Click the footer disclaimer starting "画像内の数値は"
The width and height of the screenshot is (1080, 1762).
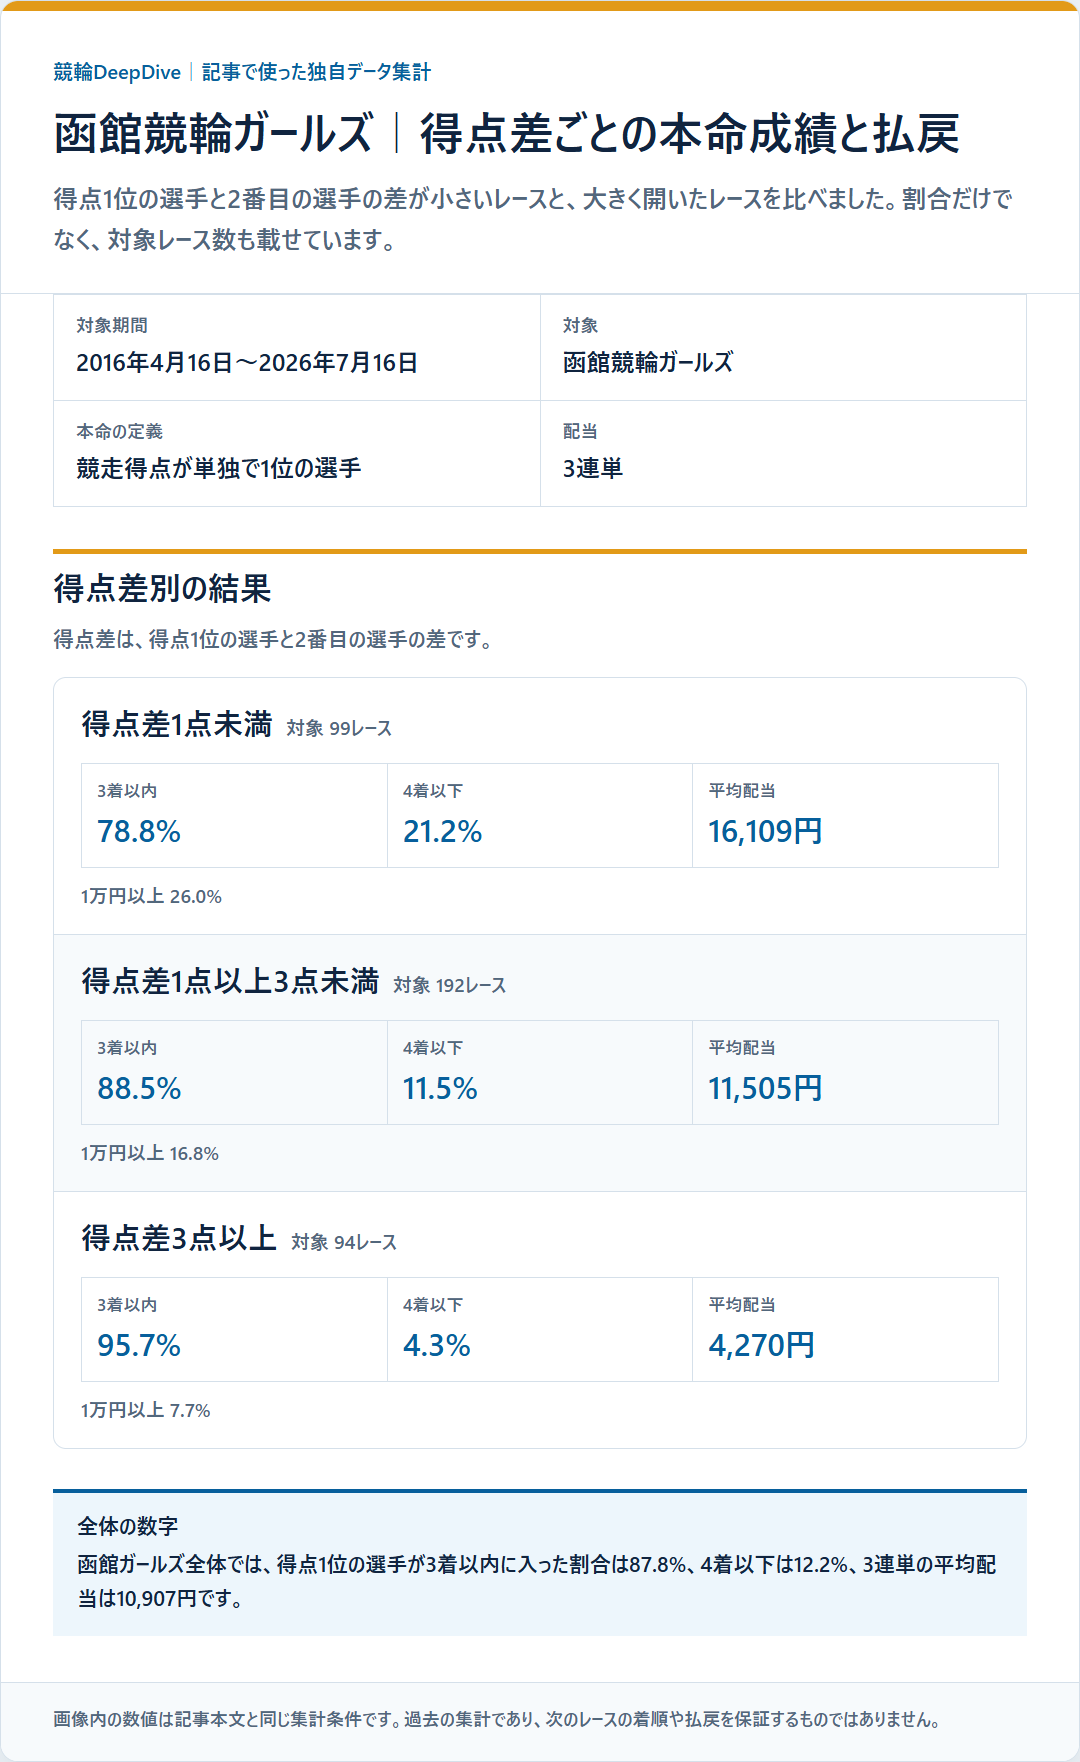[497, 1719]
